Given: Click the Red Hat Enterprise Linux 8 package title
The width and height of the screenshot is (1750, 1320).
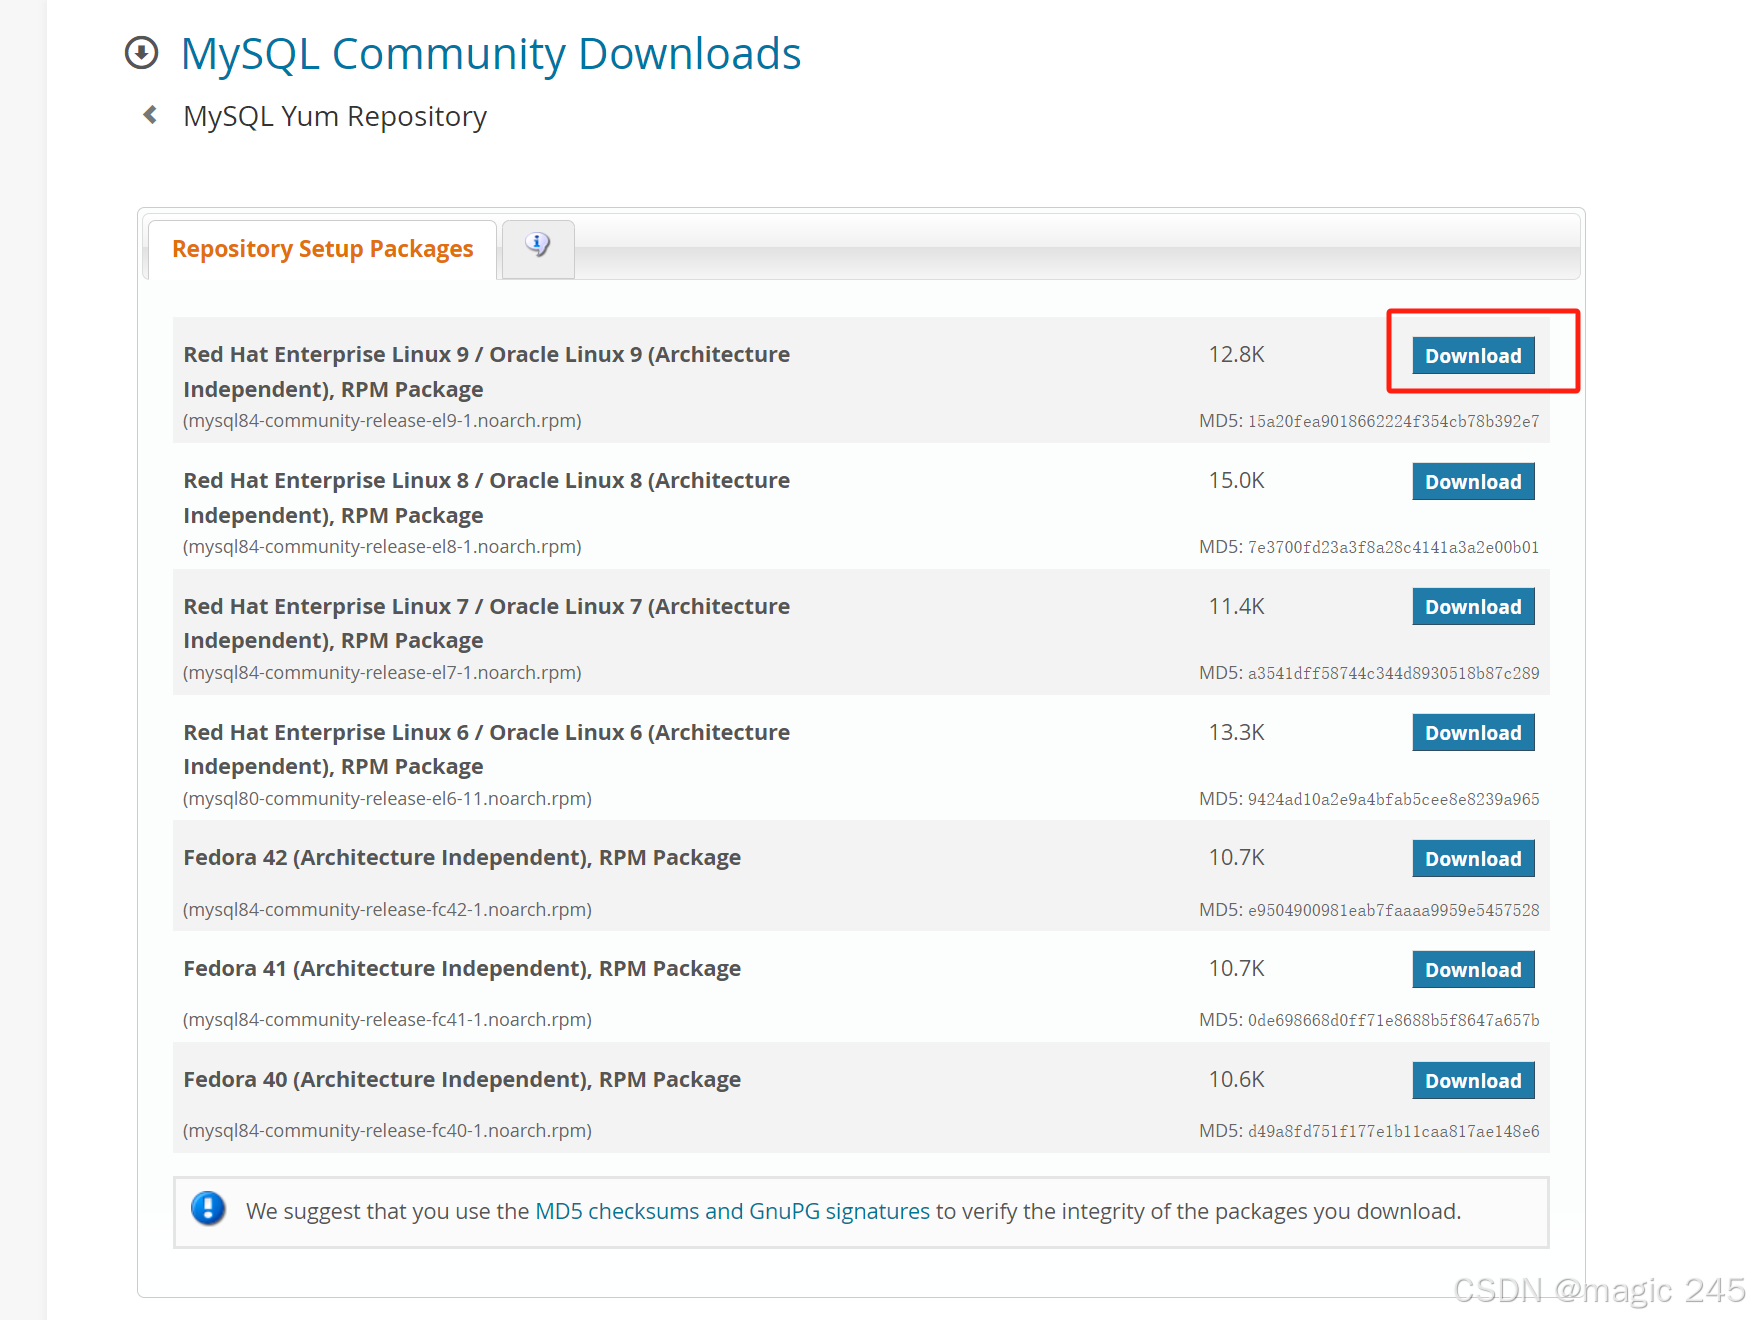Looking at the screenshot, I should click(487, 498).
